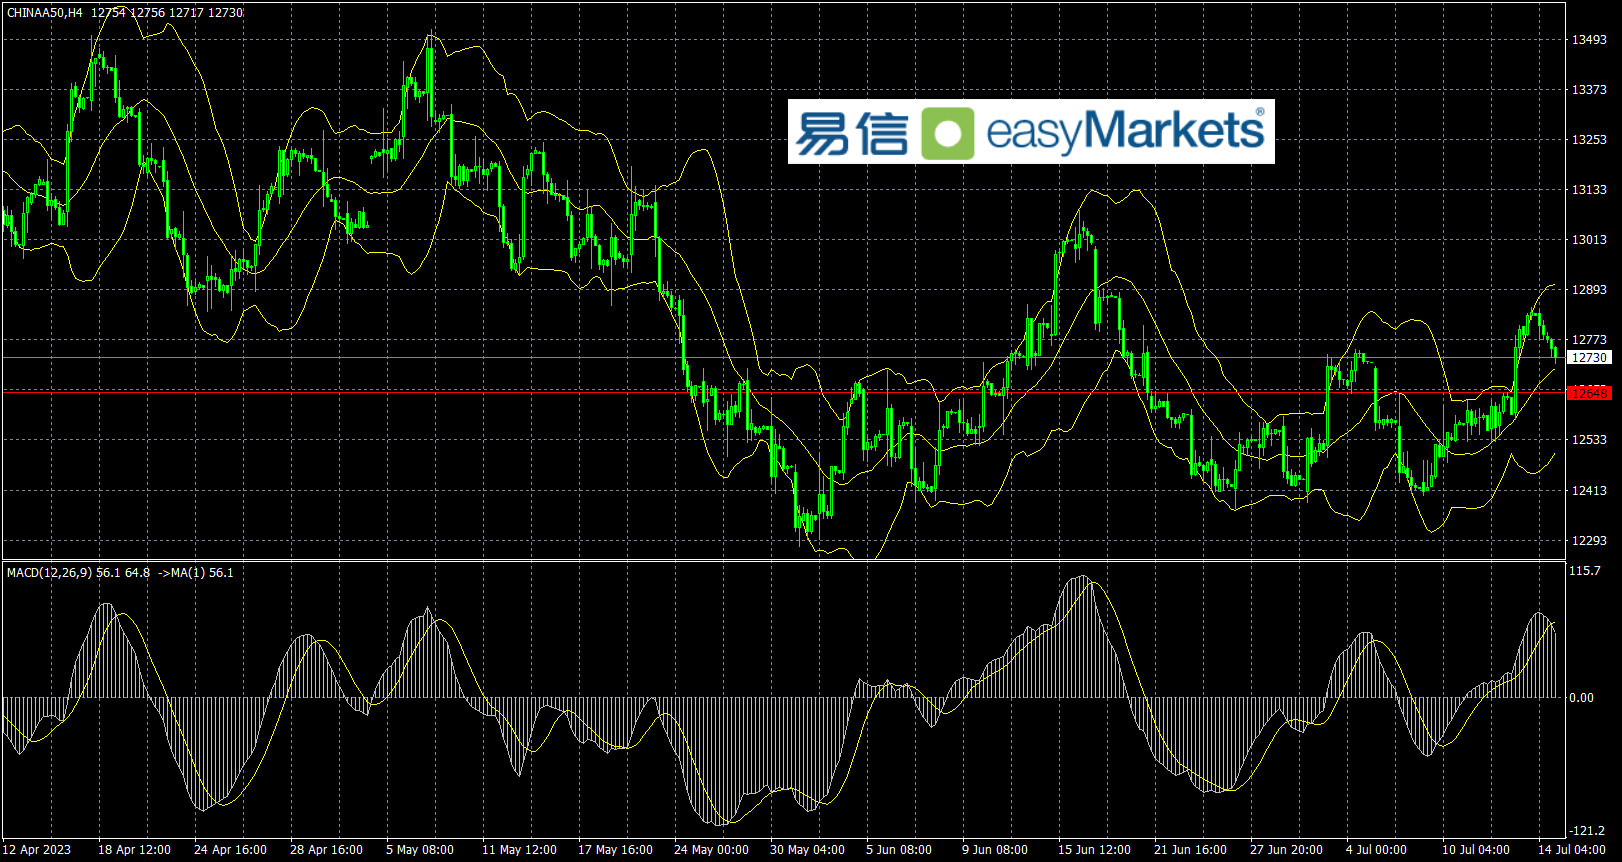Click the 5 May 08:00 time marker
The height and width of the screenshot is (862, 1622).
[420, 850]
